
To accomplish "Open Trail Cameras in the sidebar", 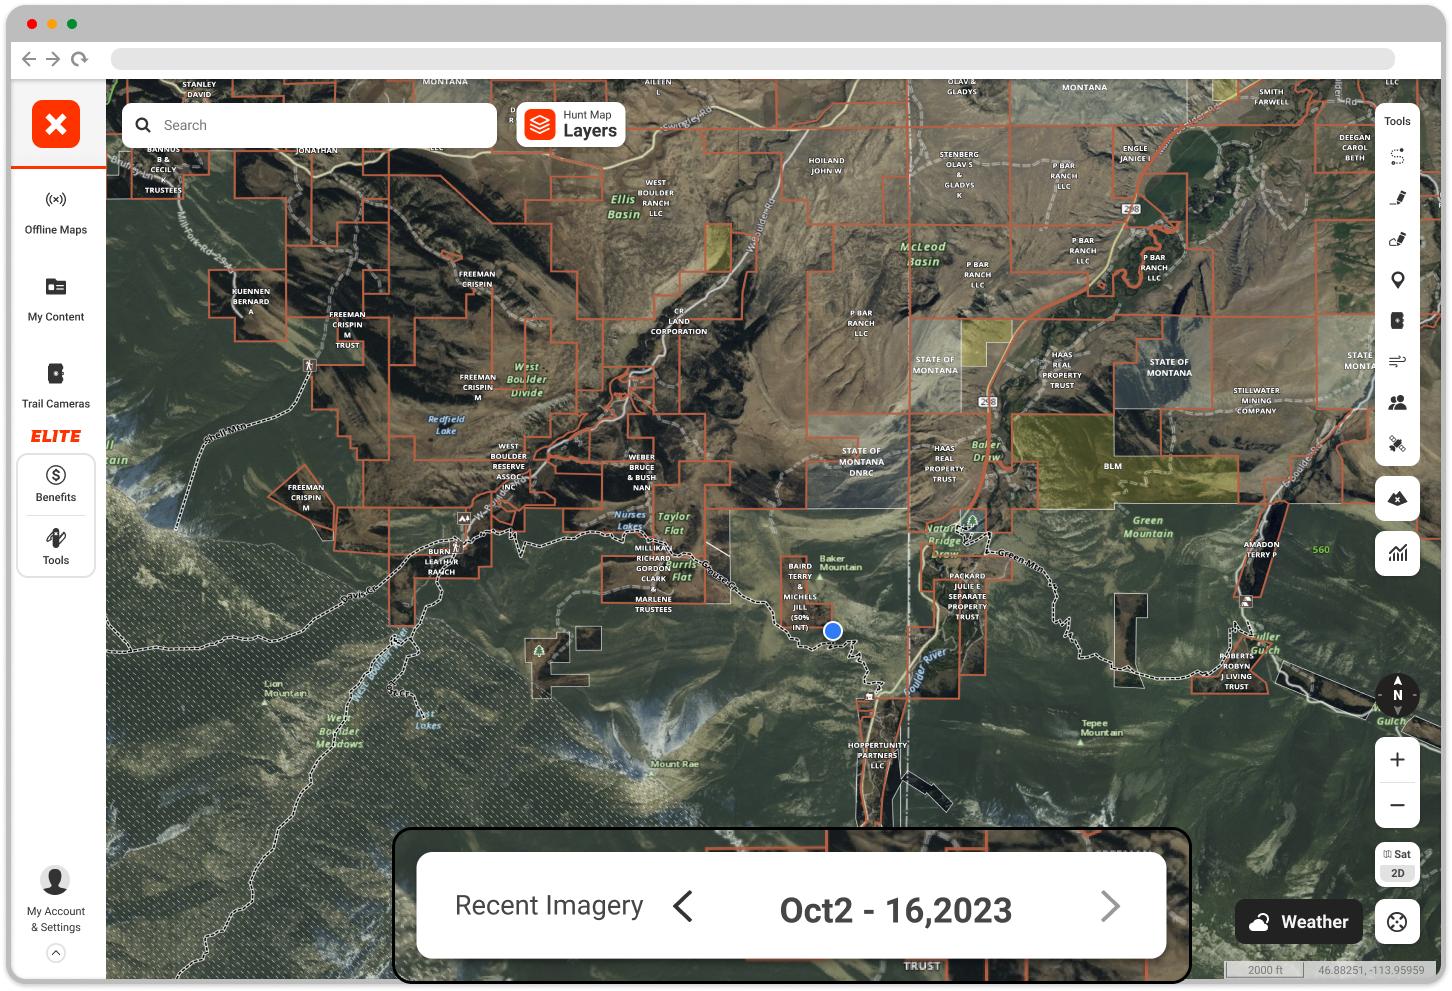I will click(56, 387).
